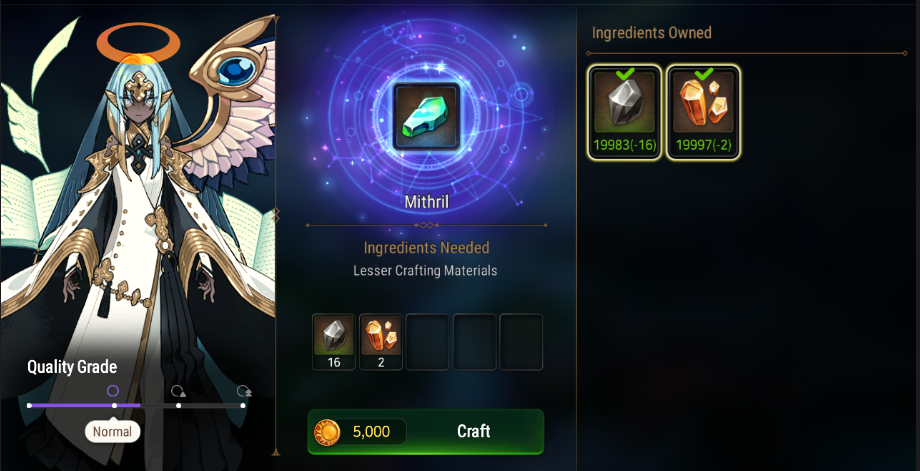Click the silver ore ingredient slot showing 16
Screen dimensions: 920x471
click(x=334, y=342)
